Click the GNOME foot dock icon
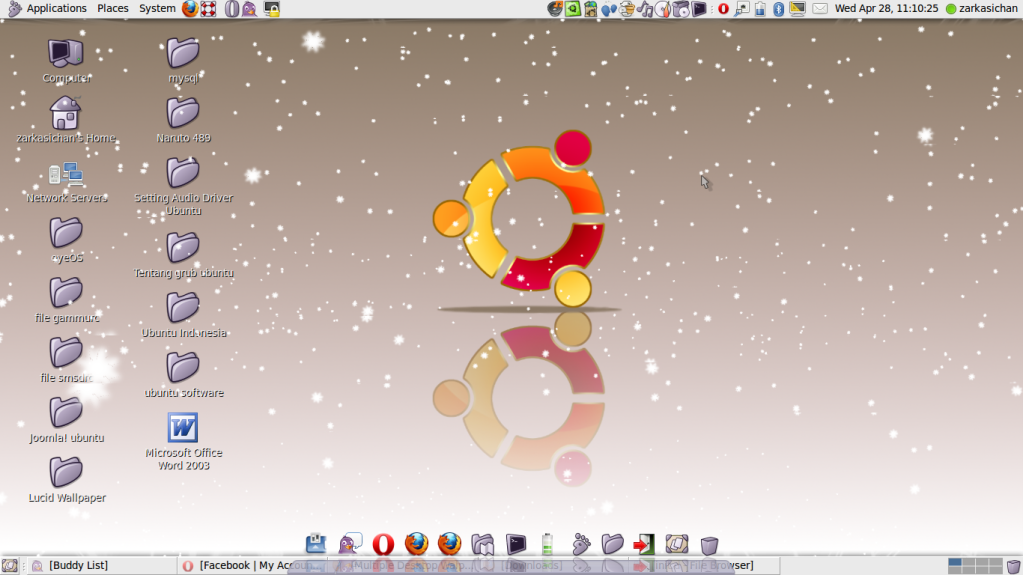 pos(581,544)
